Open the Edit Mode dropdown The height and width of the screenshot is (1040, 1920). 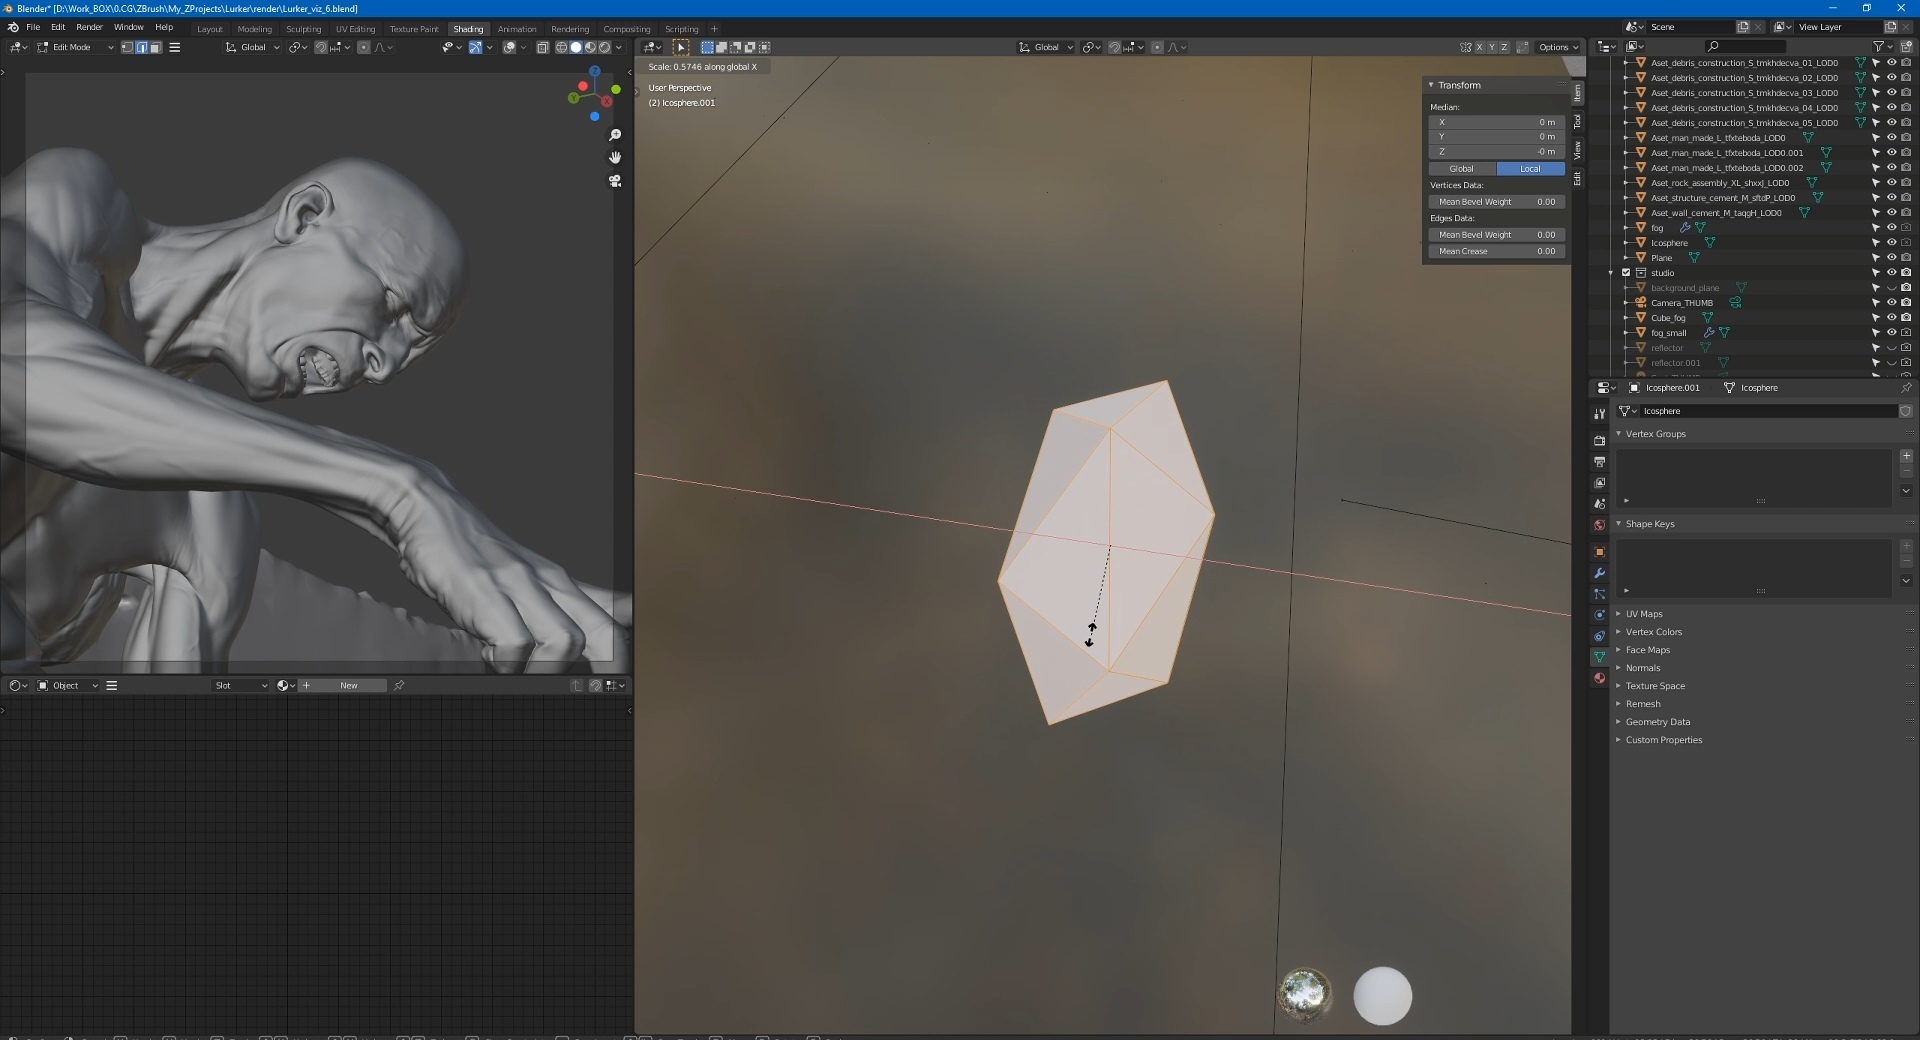click(x=76, y=47)
